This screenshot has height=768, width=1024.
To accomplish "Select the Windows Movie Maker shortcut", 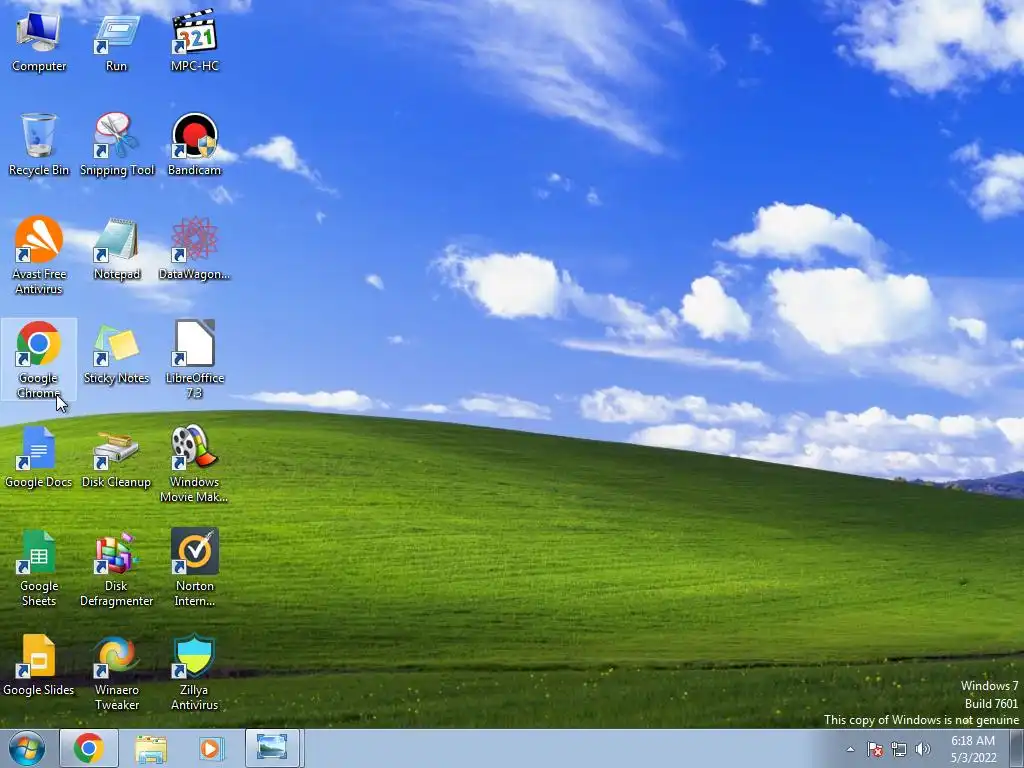I will click(x=195, y=464).
